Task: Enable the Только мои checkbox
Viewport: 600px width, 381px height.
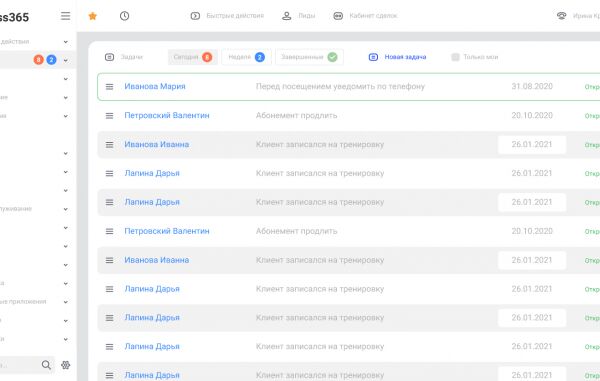Action: point(455,57)
